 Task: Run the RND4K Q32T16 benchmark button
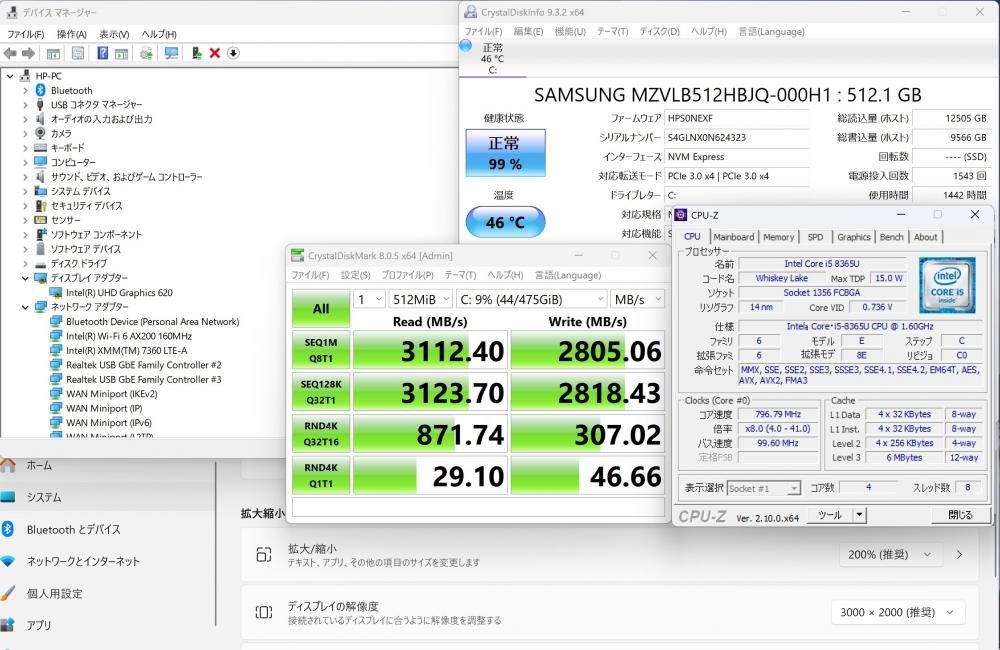click(x=321, y=434)
